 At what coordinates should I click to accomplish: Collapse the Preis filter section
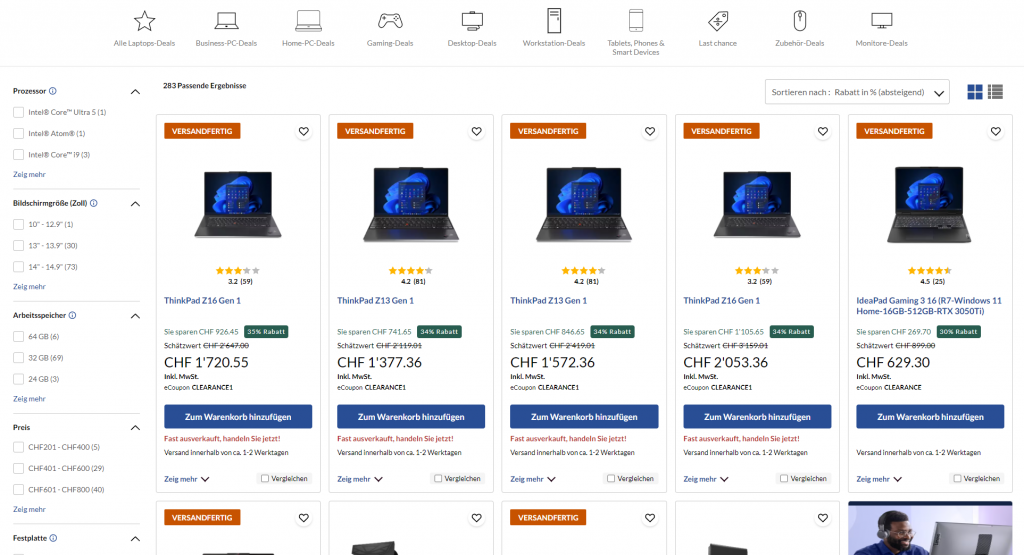(135, 428)
